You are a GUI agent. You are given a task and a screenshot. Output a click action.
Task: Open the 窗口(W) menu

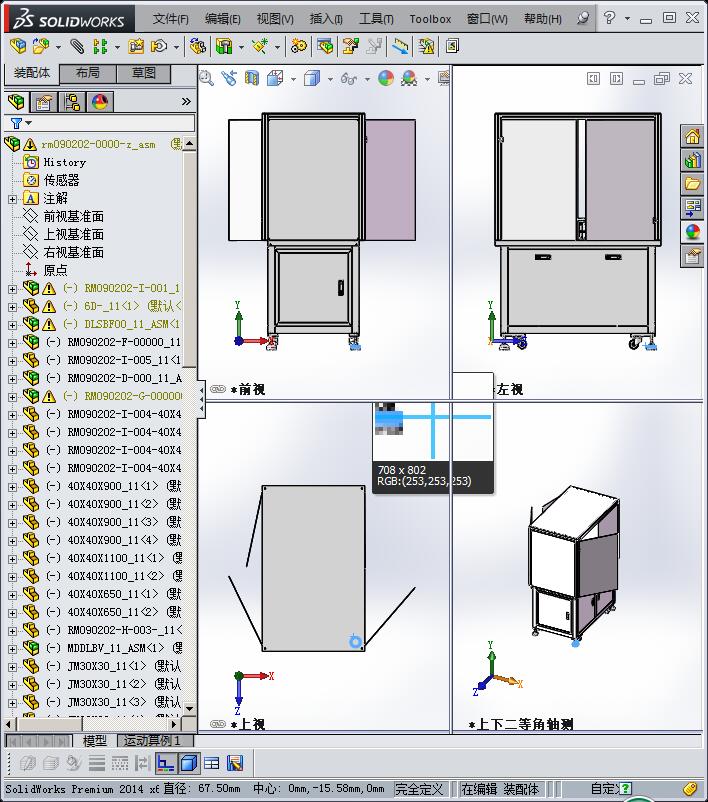(x=487, y=19)
